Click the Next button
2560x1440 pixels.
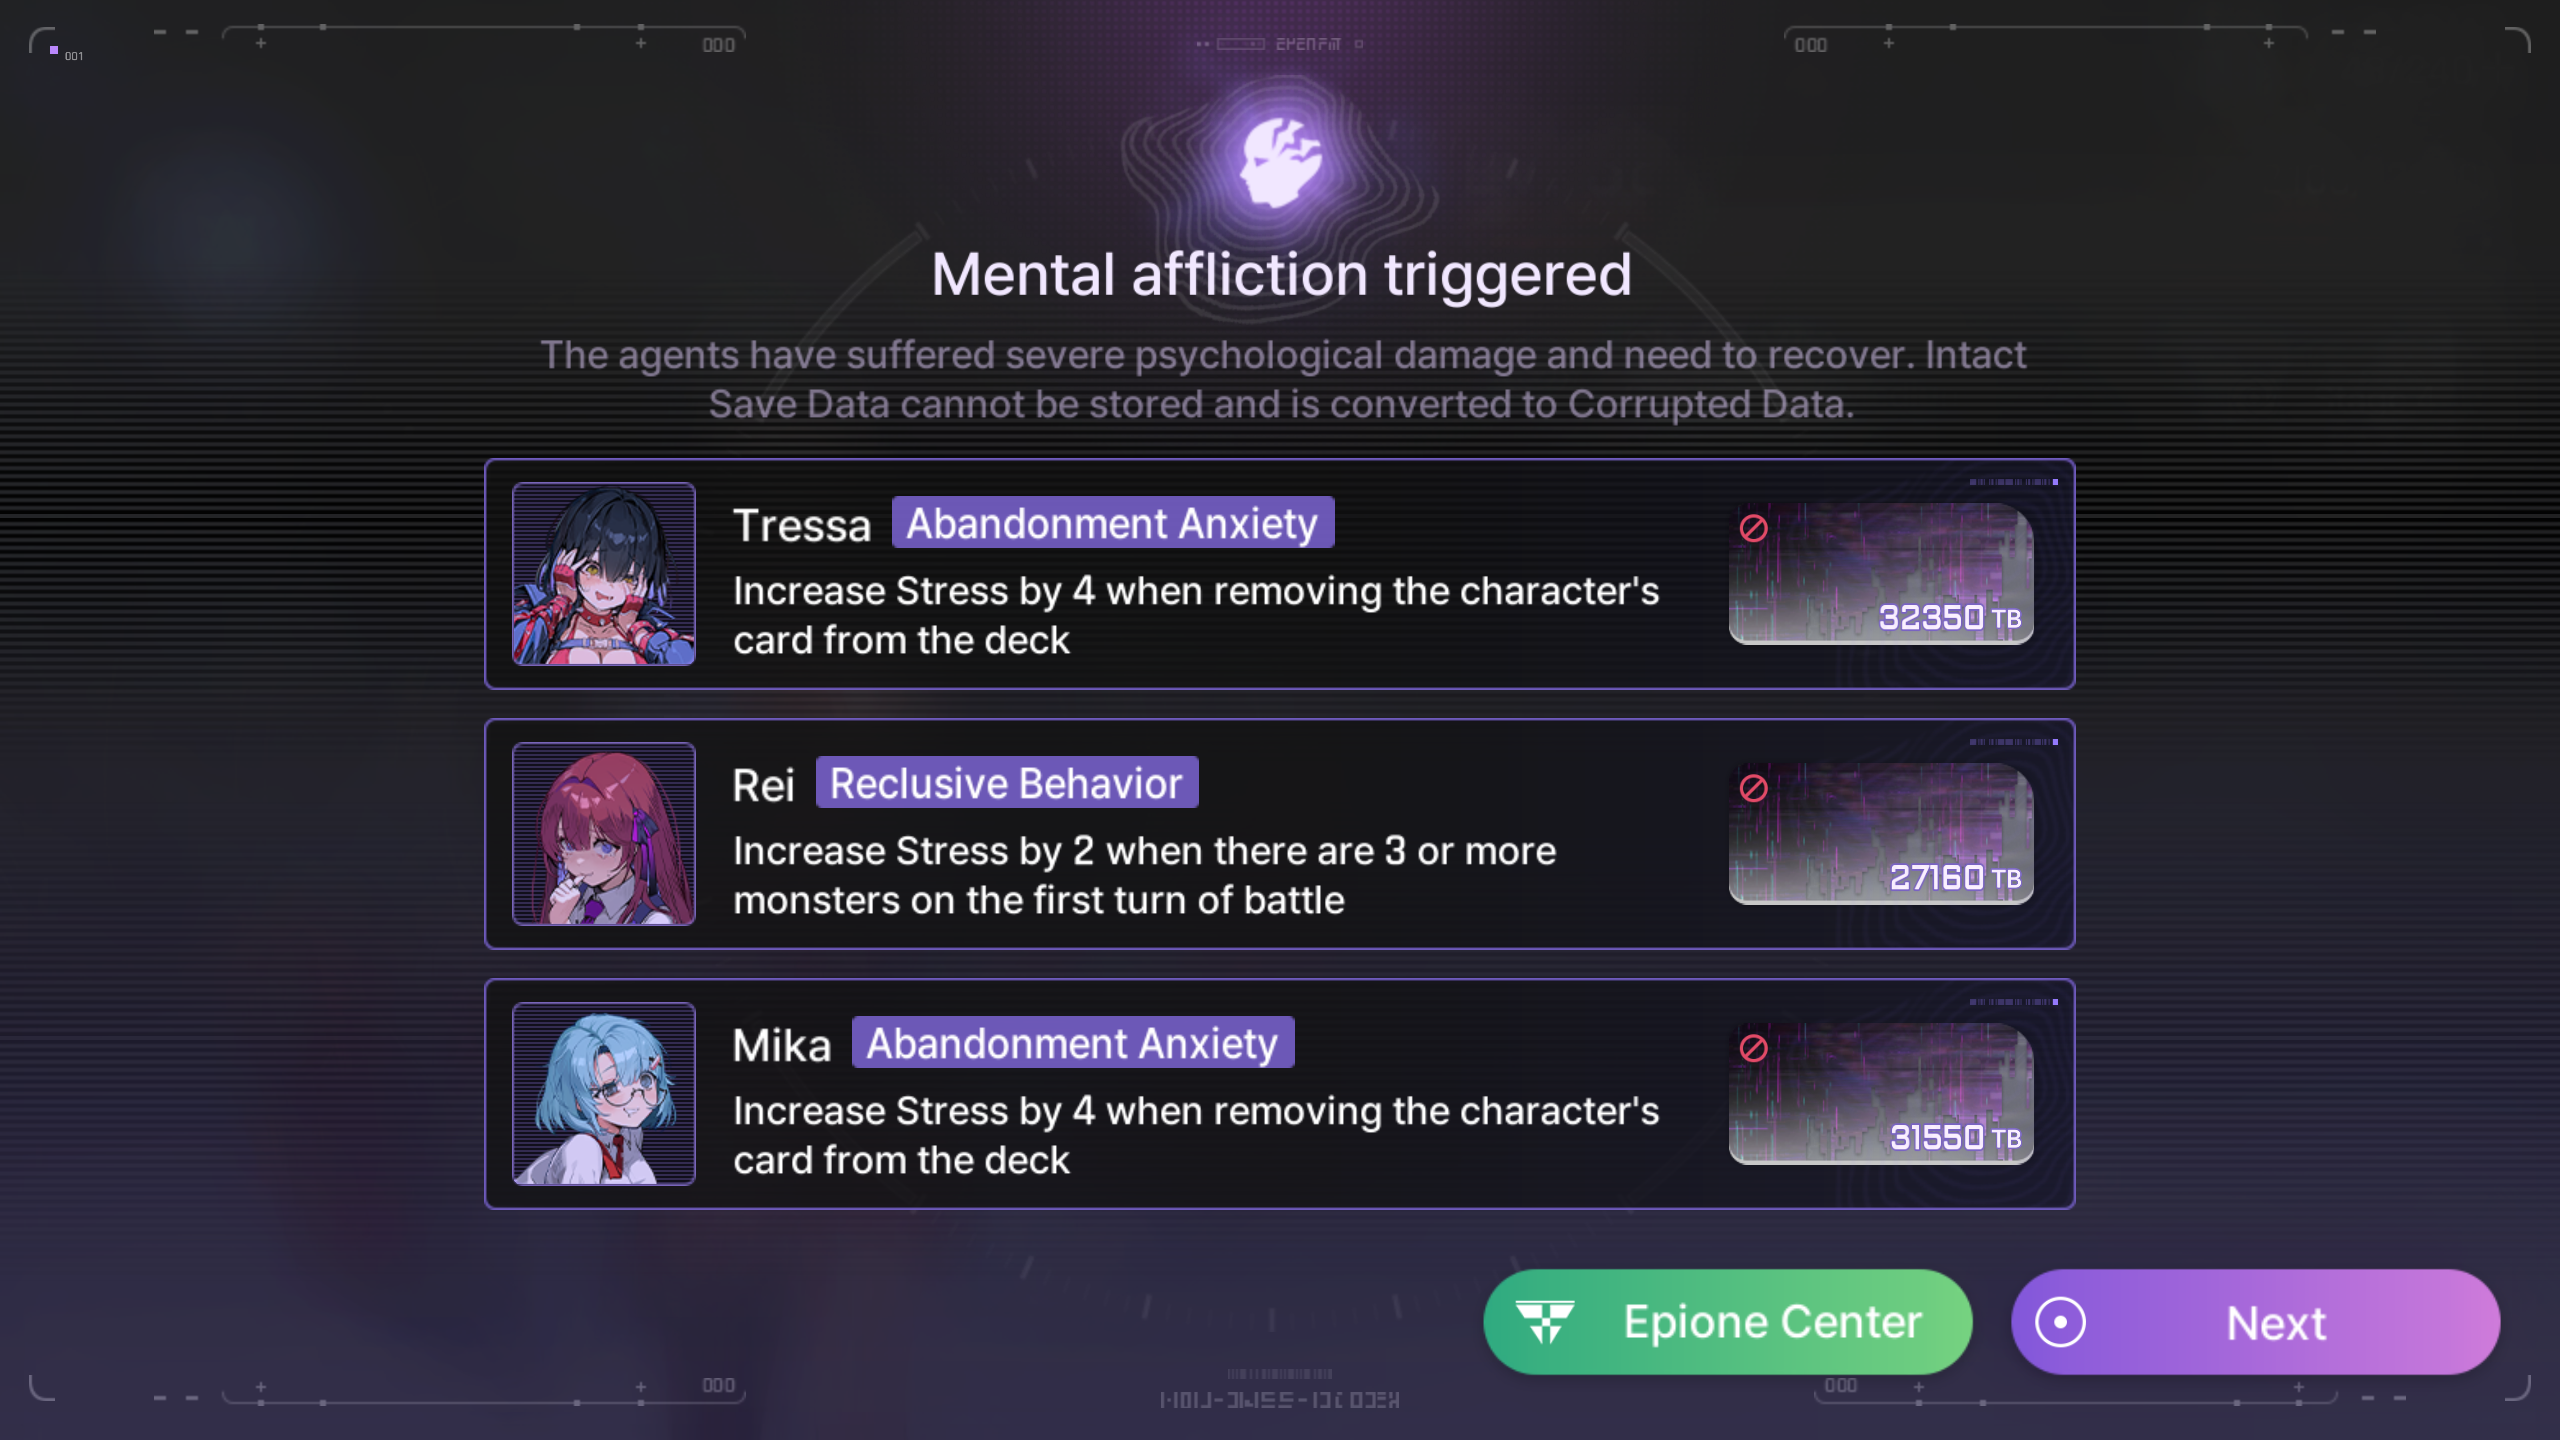pyautogui.click(x=2255, y=1322)
